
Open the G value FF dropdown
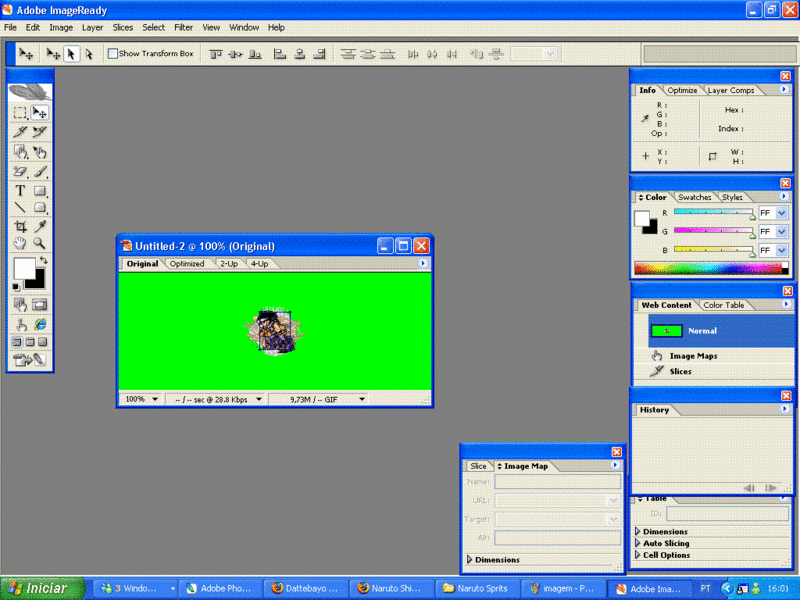click(x=782, y=232)
